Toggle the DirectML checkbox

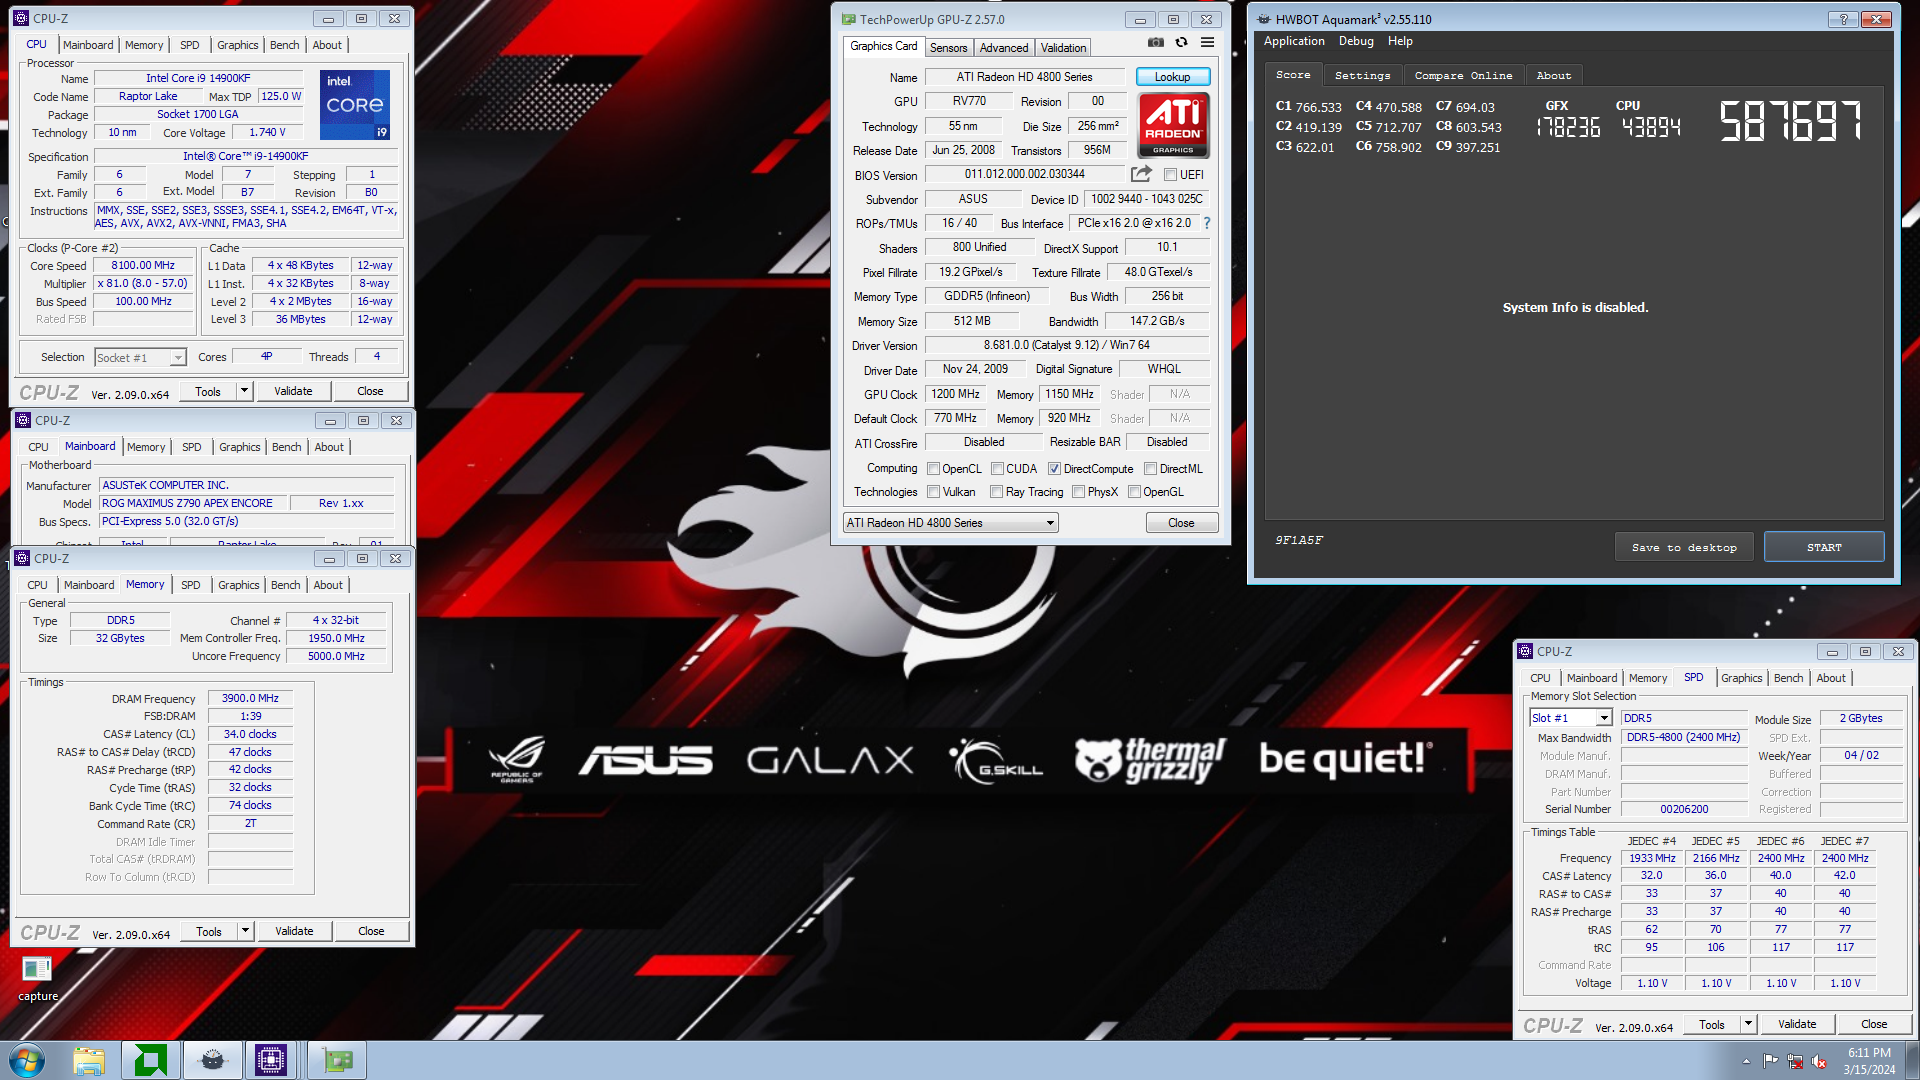click(1150, 469)
